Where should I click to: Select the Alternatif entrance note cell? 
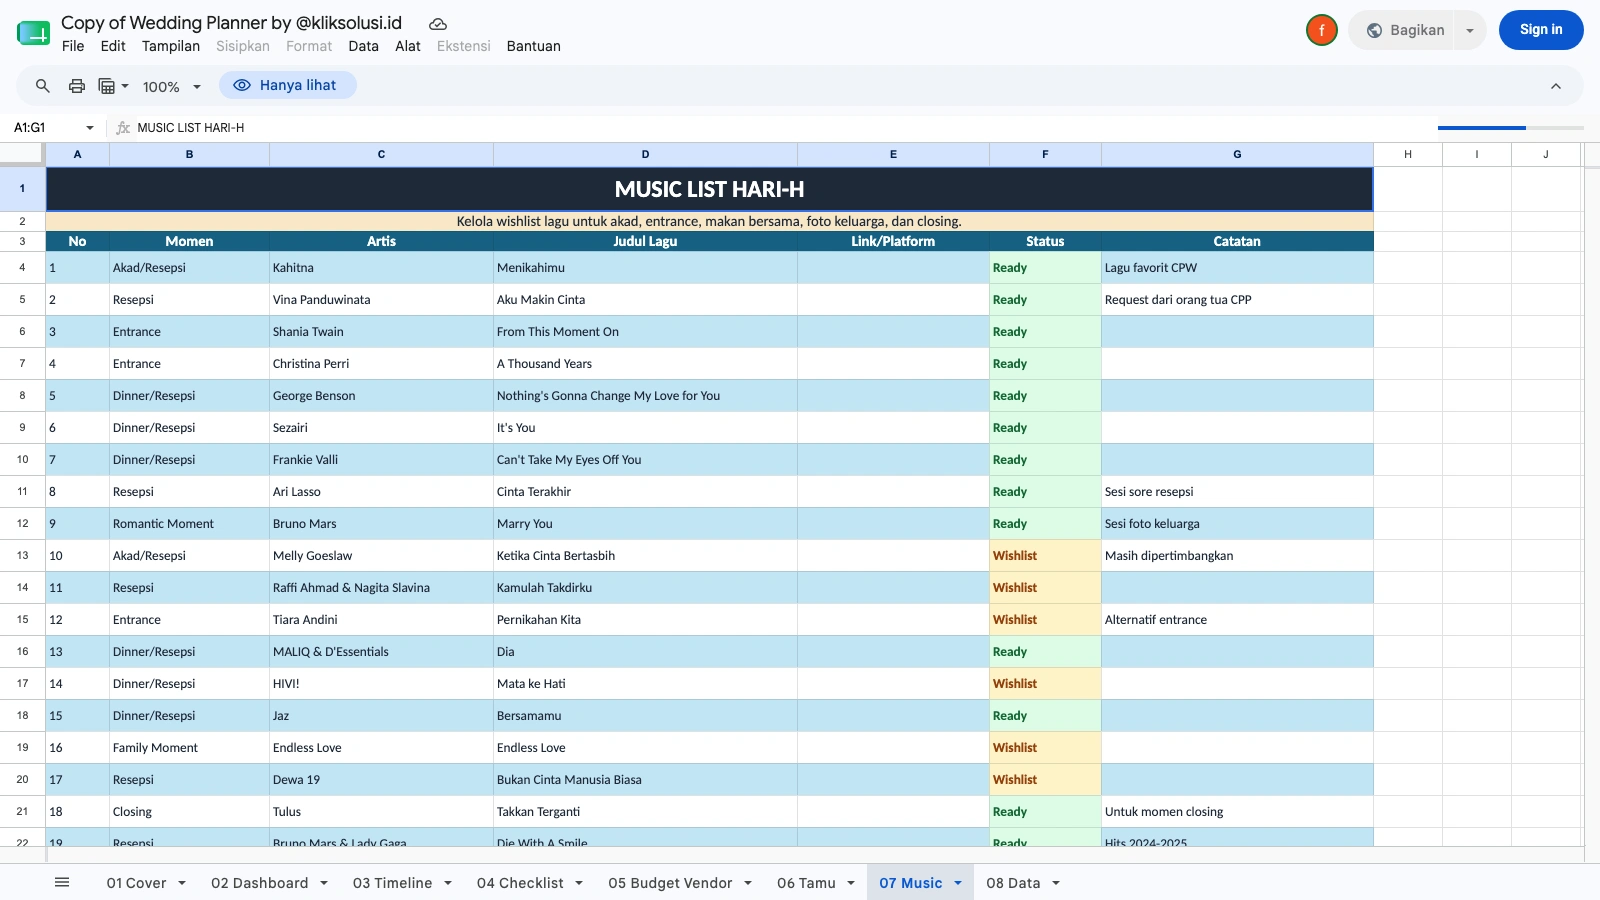click(x=1237, y=620)
